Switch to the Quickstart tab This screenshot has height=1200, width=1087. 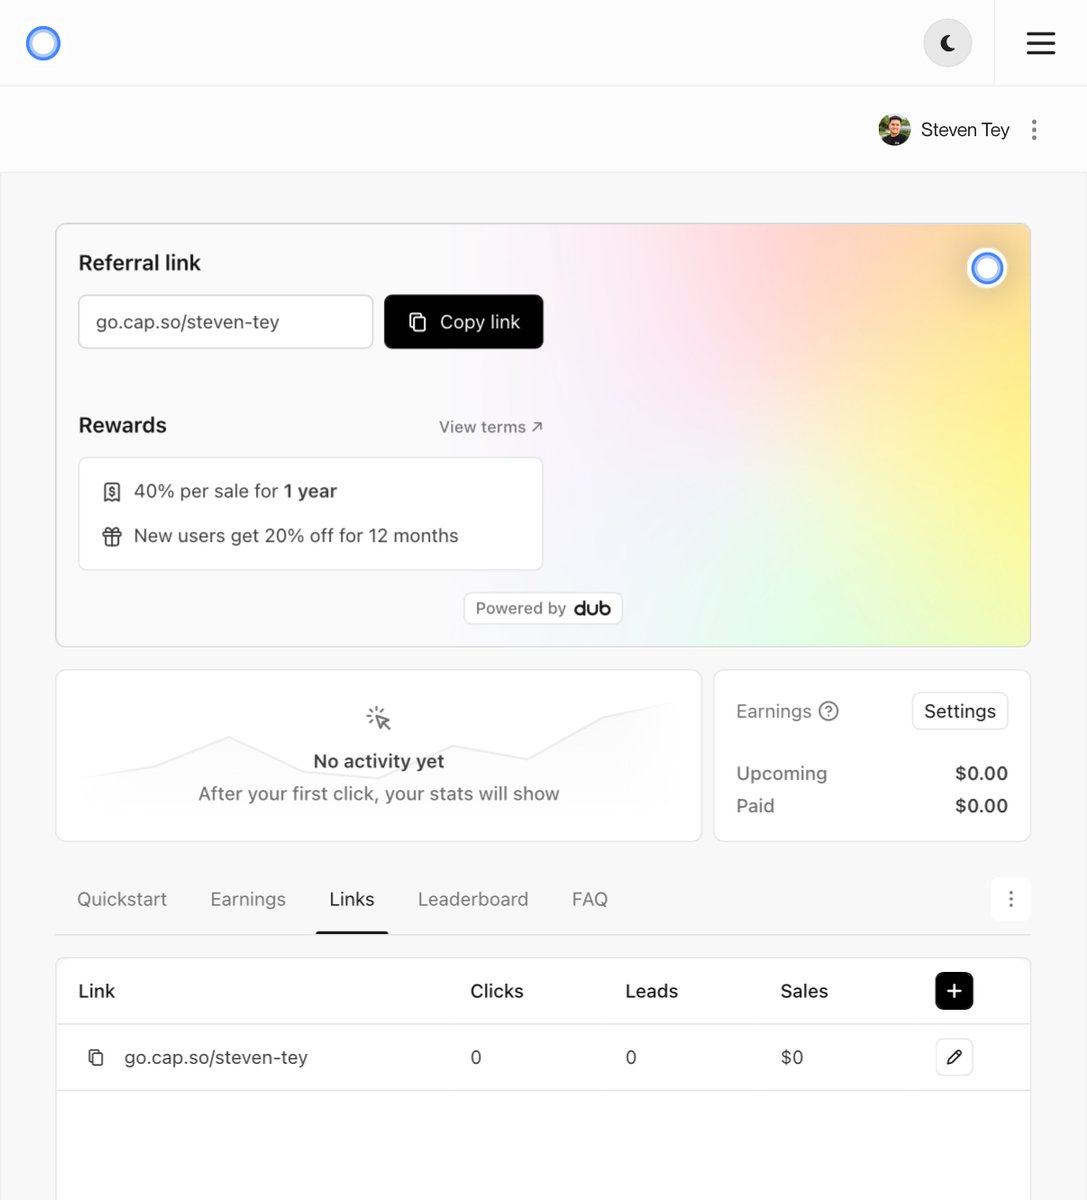(122, 899)
